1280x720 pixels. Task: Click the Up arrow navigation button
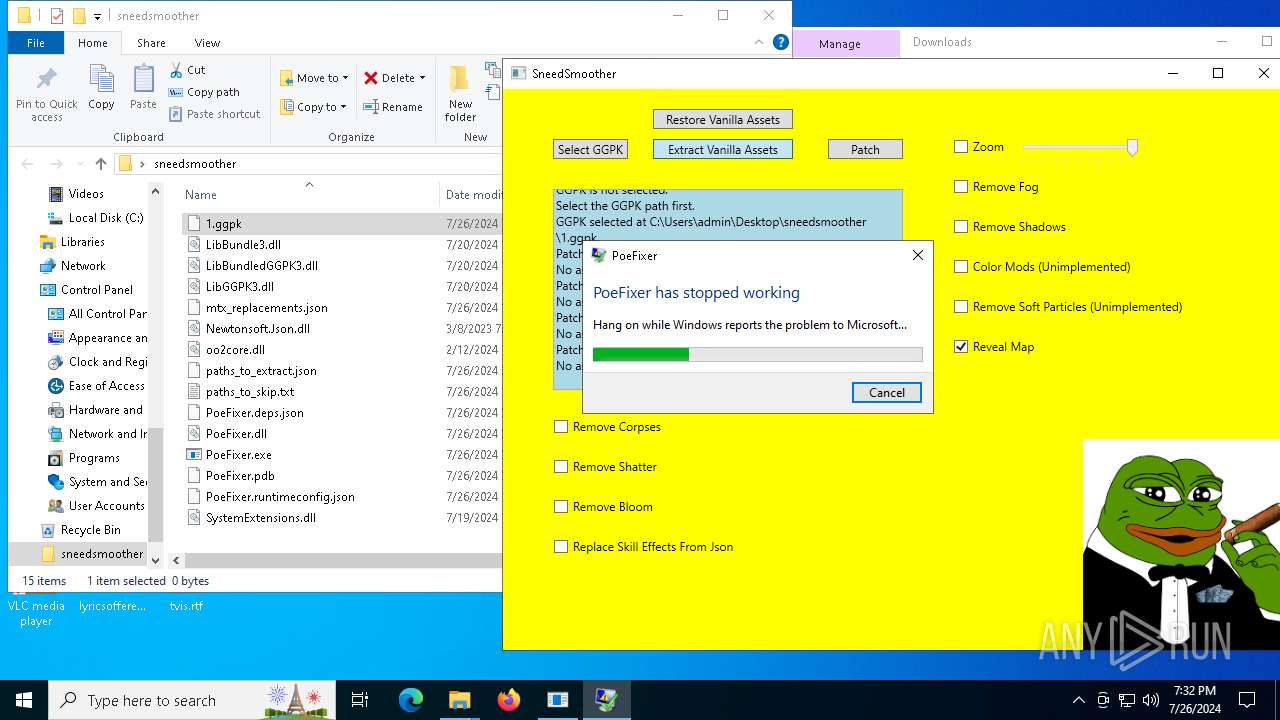click(x=101, y=164)
